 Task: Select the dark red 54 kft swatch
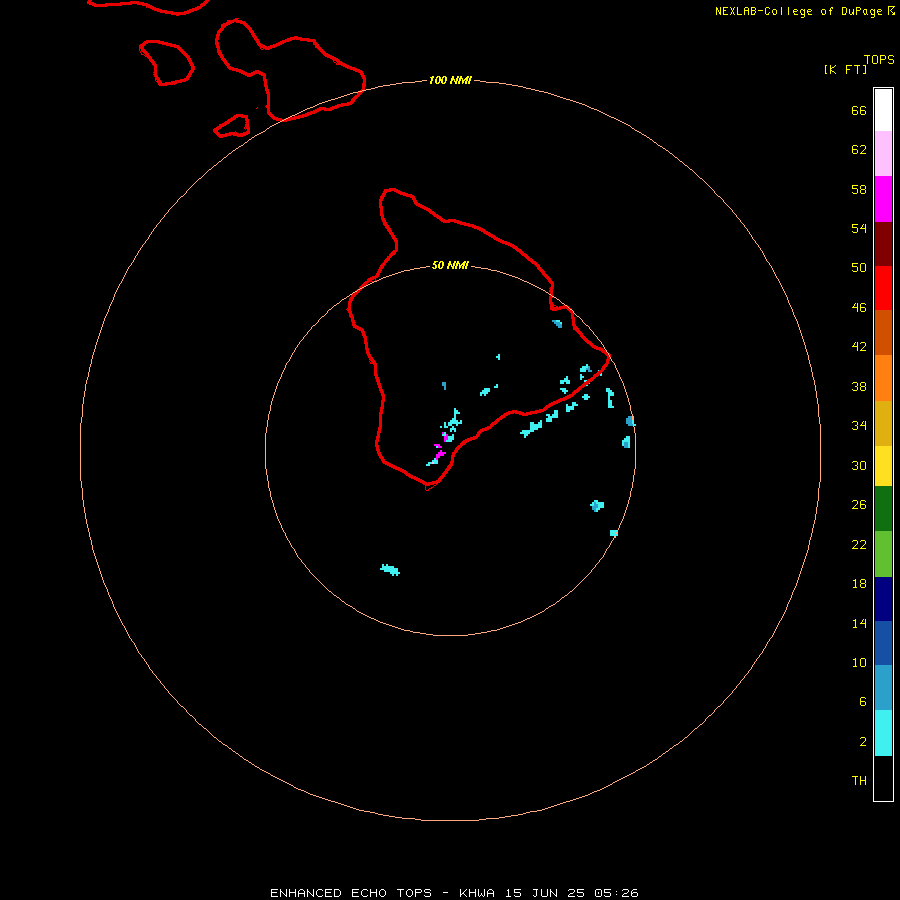[883, 244]
